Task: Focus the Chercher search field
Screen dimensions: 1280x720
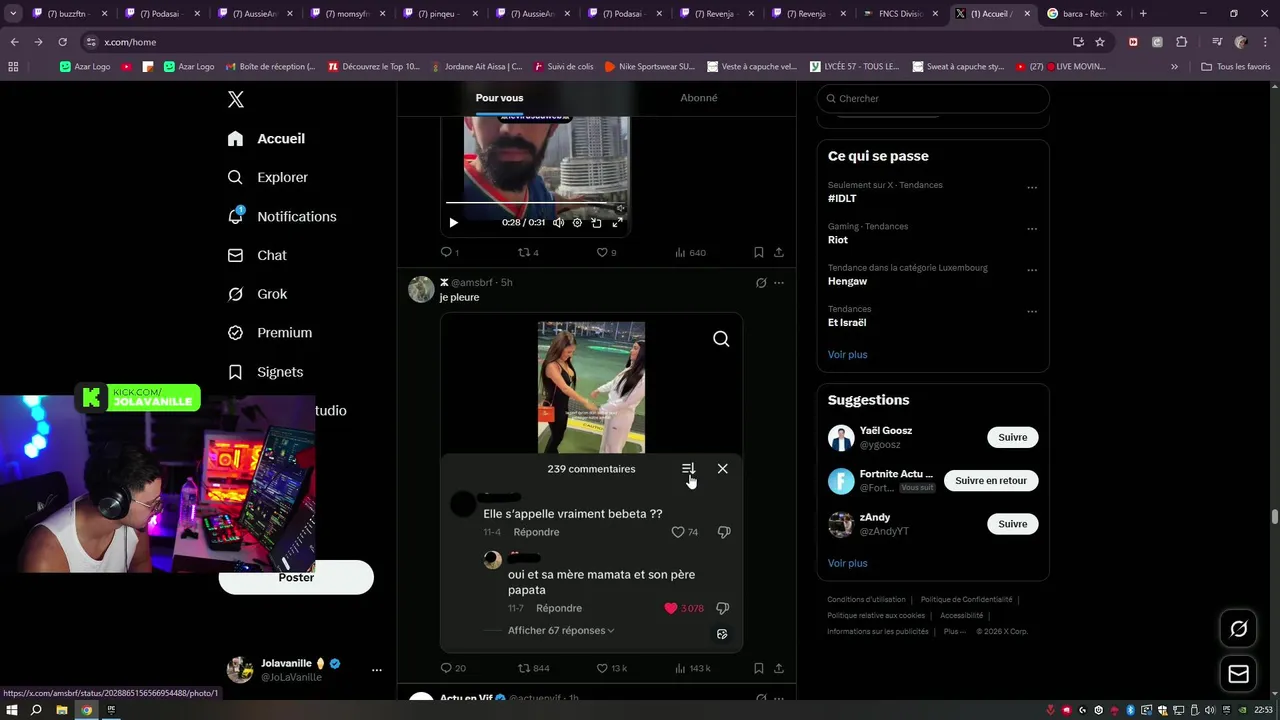Action: click(x=933, y=99)
